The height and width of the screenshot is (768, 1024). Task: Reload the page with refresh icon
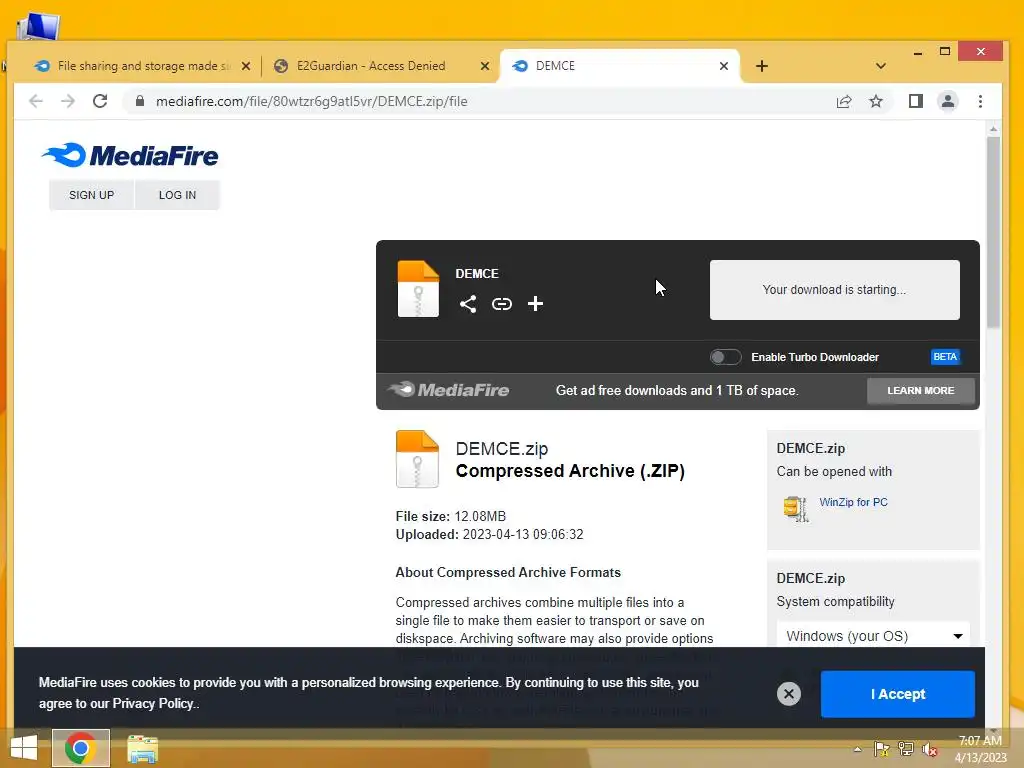(x=100, y=101)
